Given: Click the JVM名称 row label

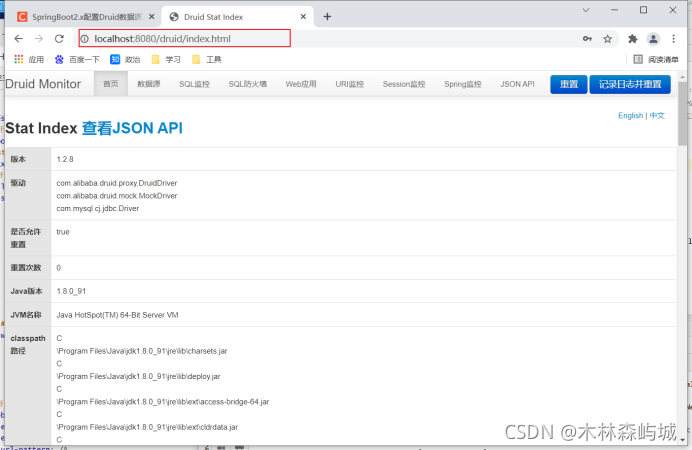Looking at the screenshot, I should [x=26, y=315].
